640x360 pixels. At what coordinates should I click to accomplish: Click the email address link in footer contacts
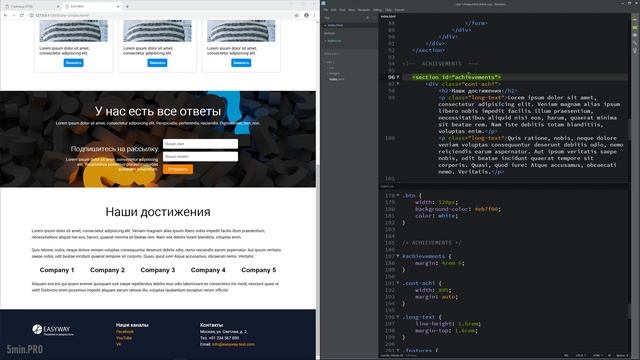click(233, 344)
